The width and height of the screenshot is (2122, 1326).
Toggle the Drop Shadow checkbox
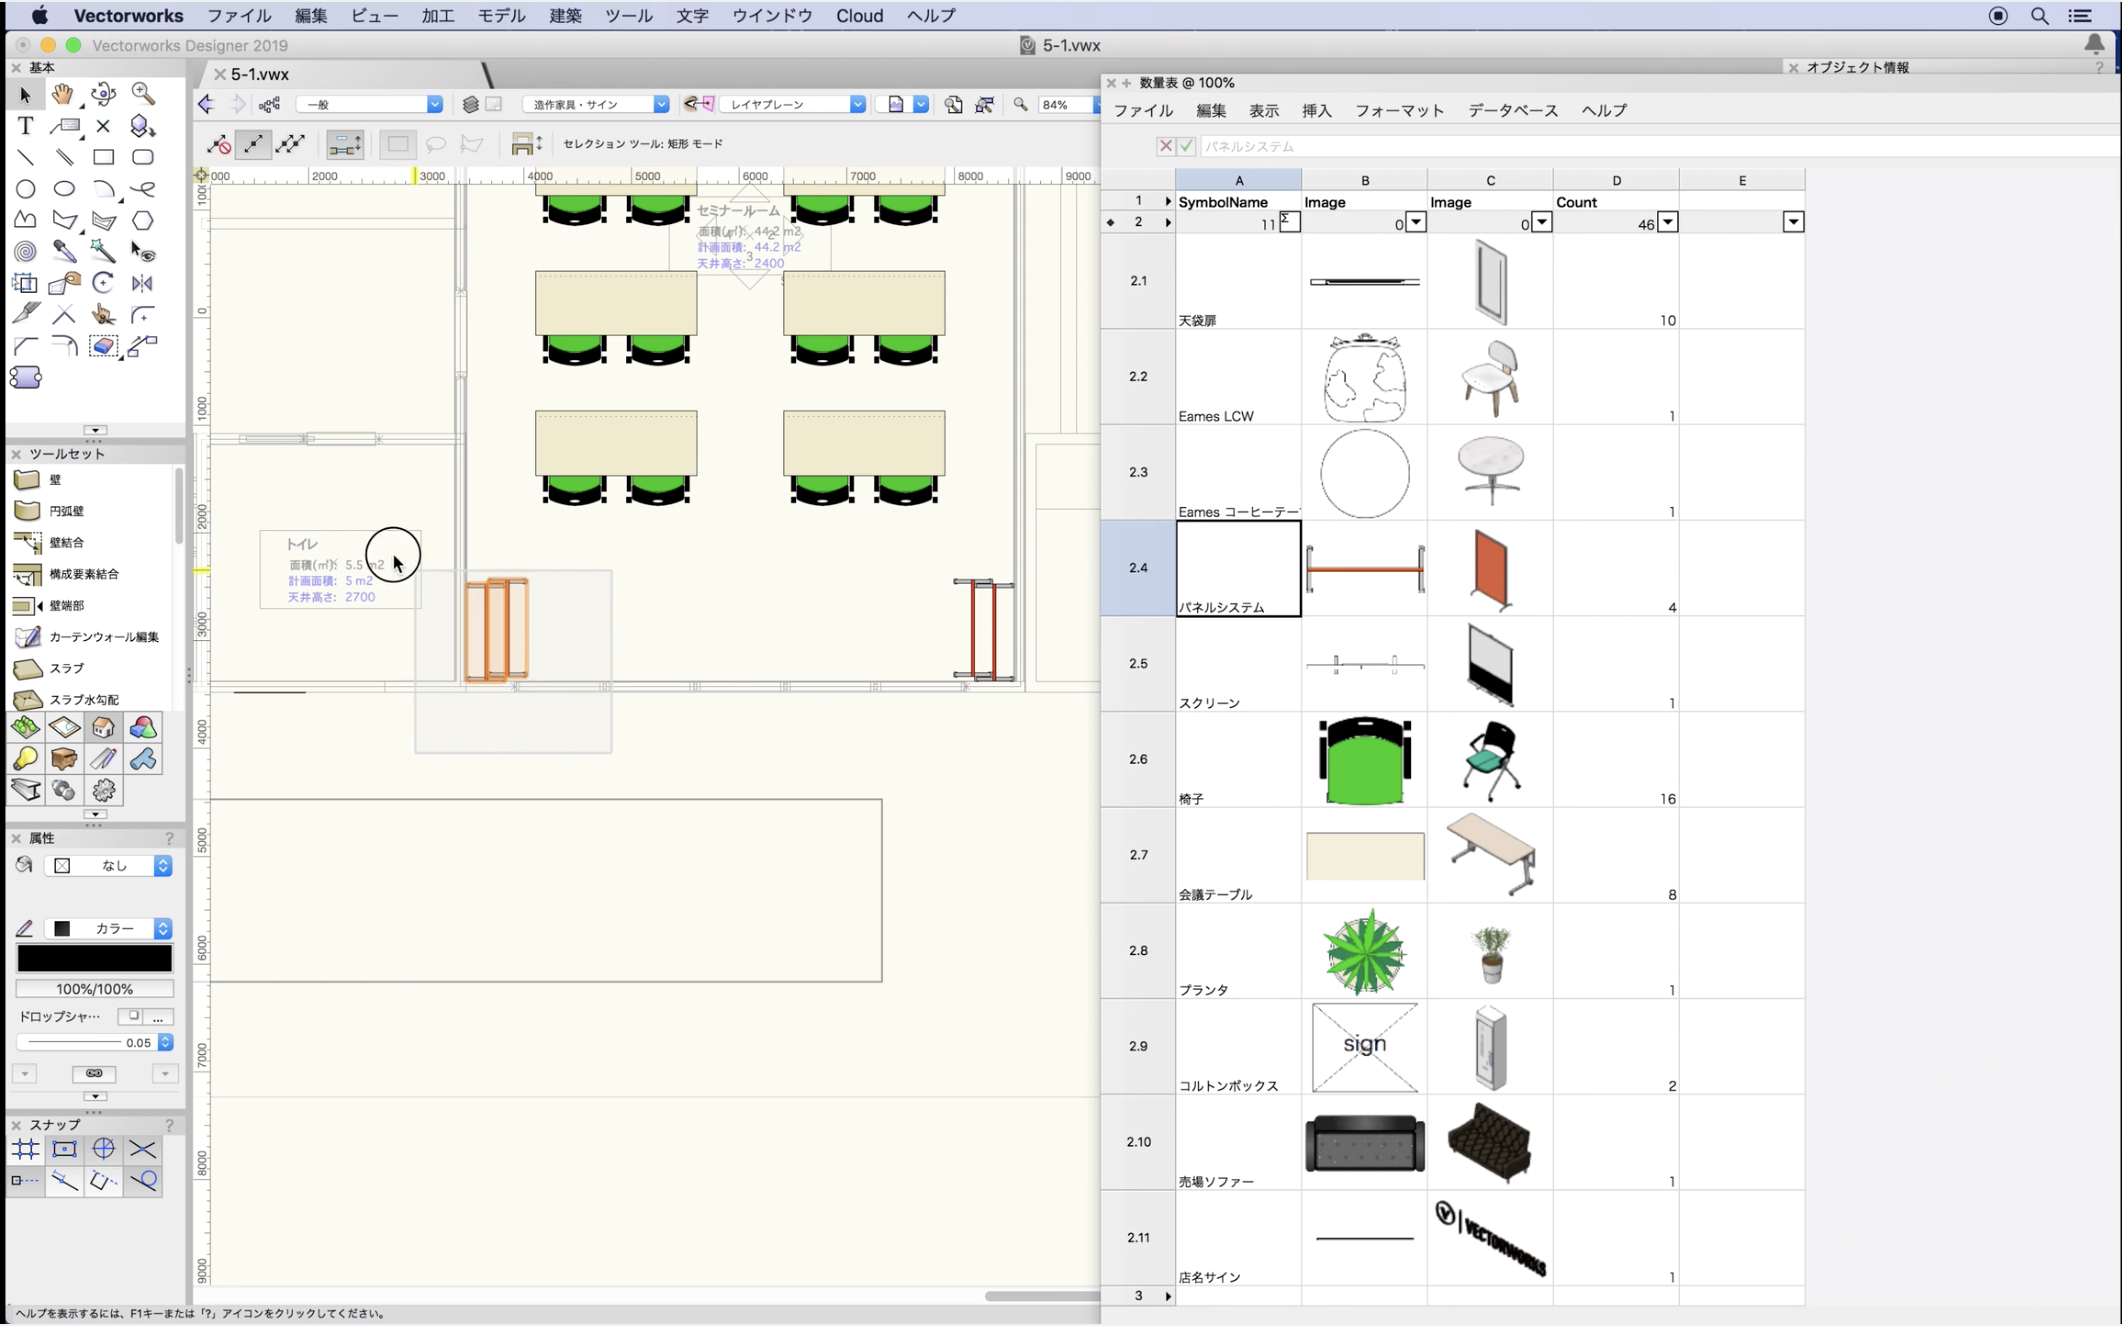coord(131,1017)
